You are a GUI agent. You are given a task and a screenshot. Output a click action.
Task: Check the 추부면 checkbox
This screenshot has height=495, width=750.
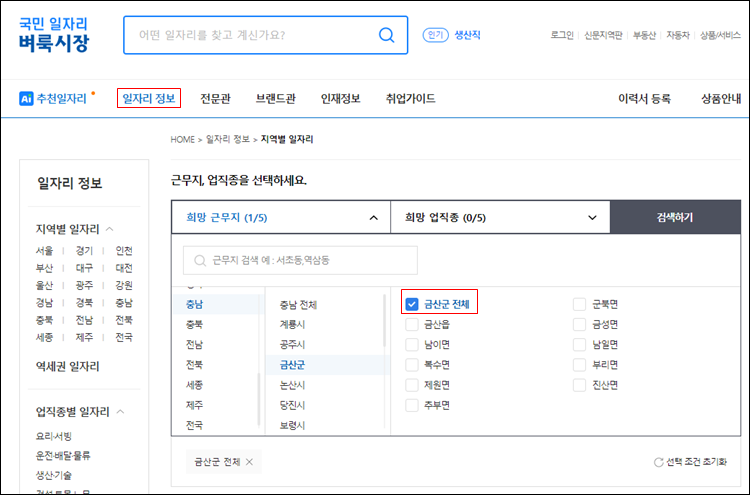(x=412, y=405)
